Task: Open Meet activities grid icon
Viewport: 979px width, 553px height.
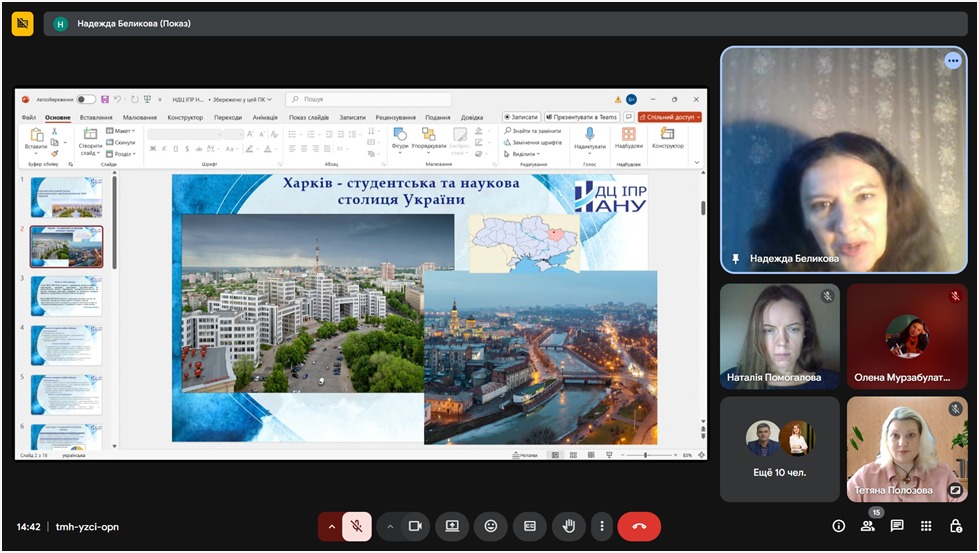Action: (x=926, y=526)
